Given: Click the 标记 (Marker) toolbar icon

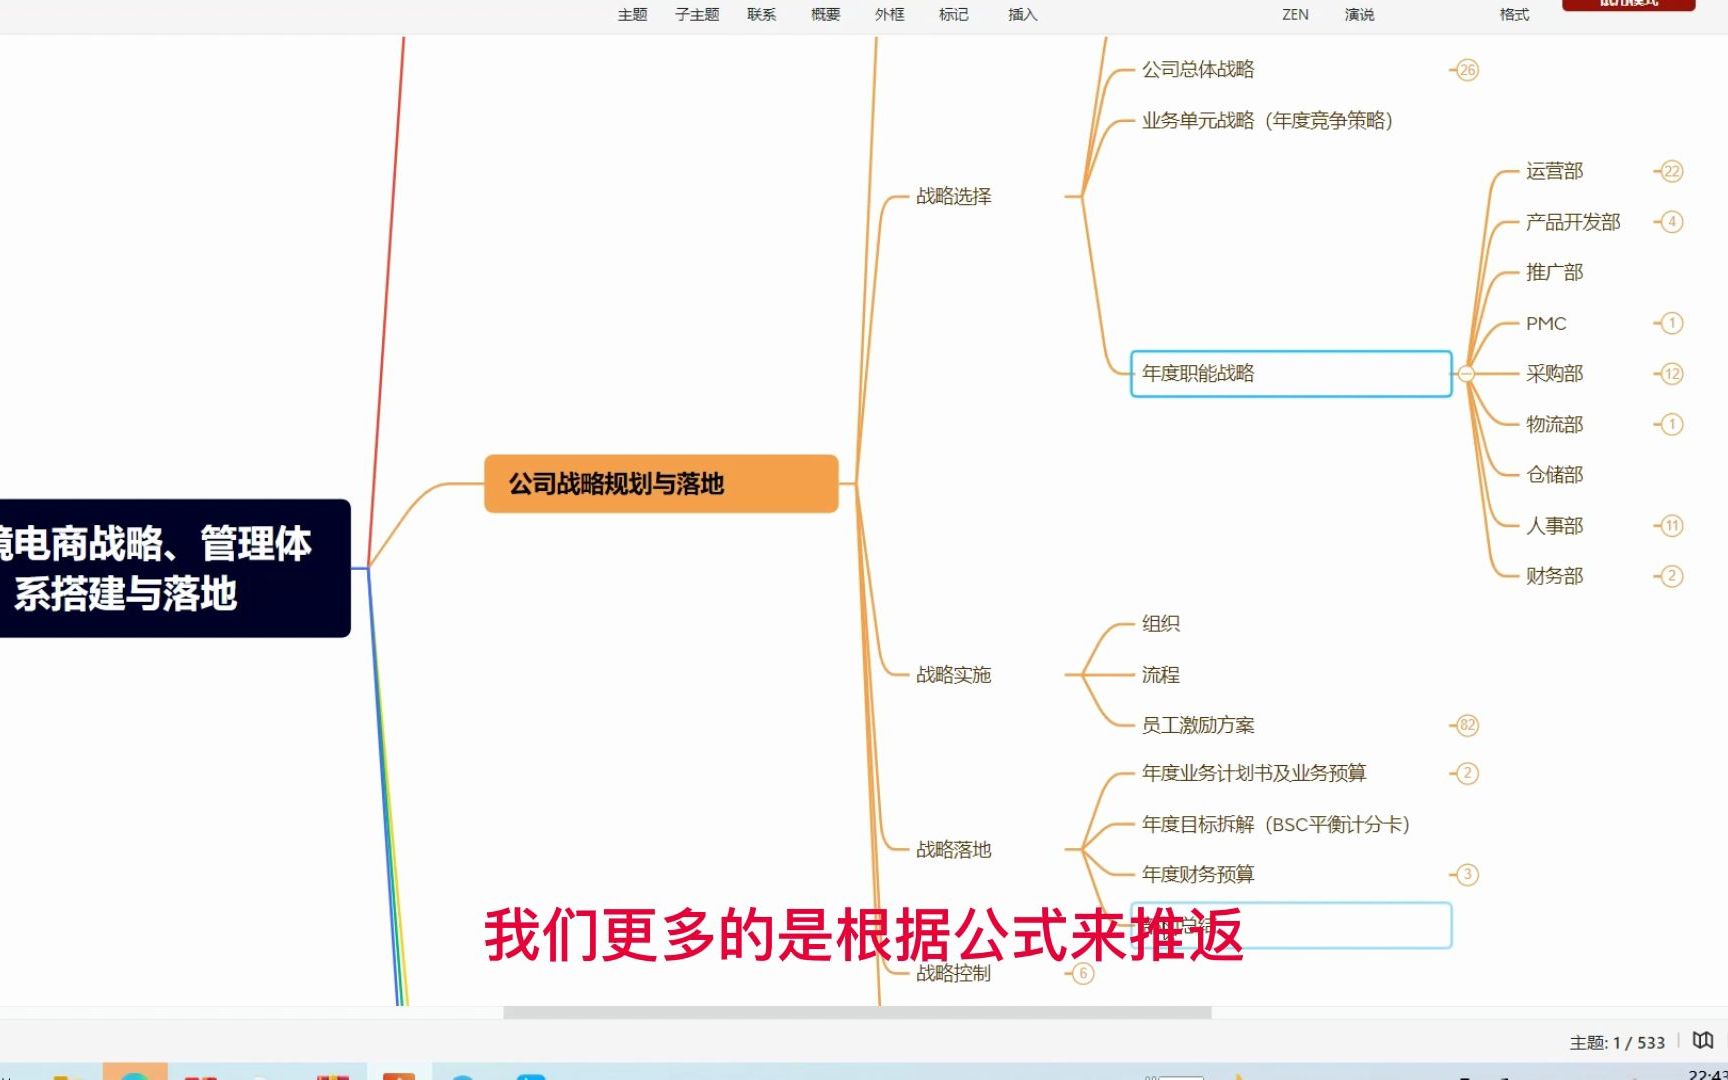Looking at the screenshot, I should (953, 14).
